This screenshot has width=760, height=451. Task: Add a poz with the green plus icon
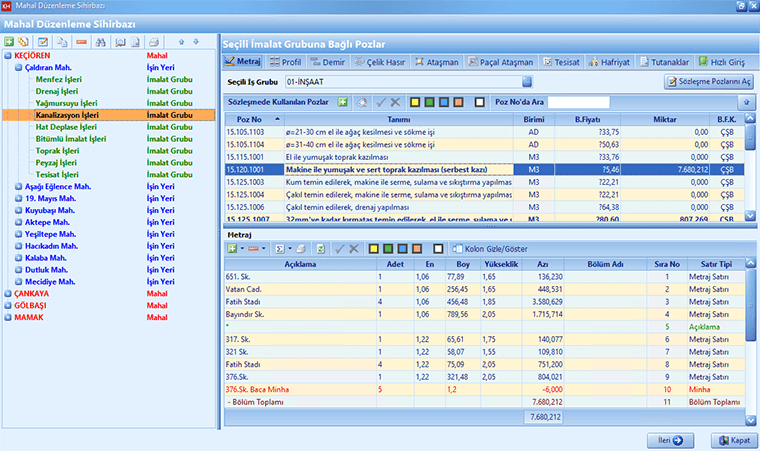pyautogui.click(x=342, y=102)
